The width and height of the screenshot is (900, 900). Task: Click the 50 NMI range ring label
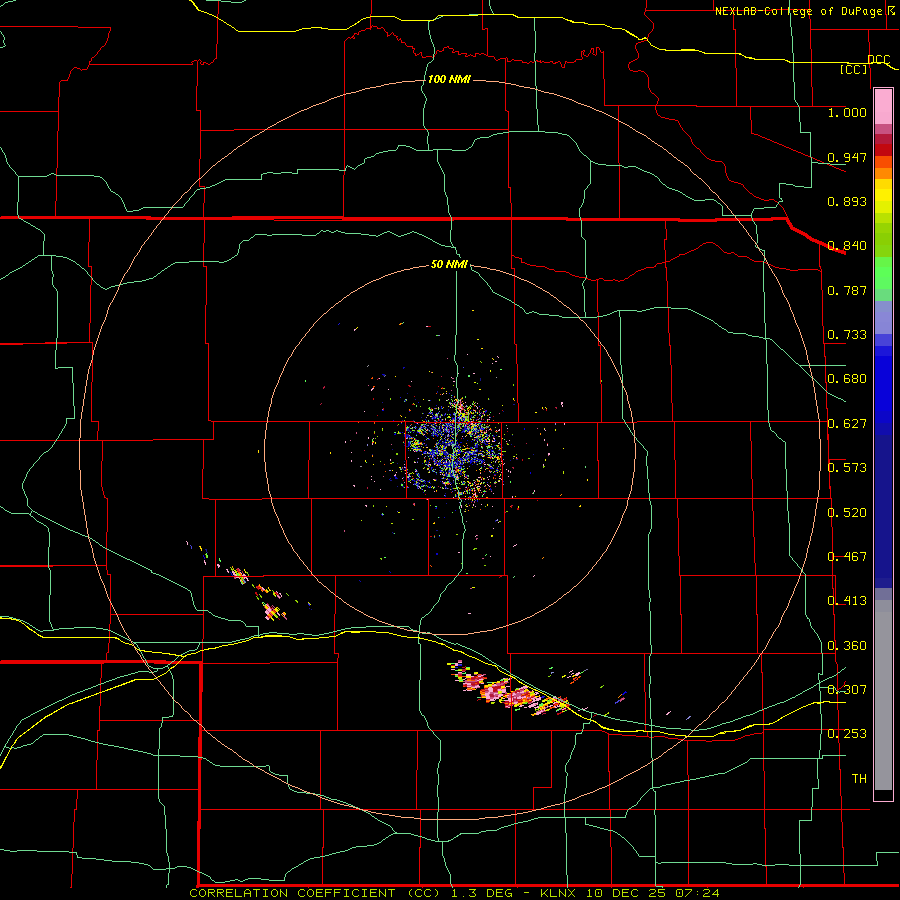[449, 264]
